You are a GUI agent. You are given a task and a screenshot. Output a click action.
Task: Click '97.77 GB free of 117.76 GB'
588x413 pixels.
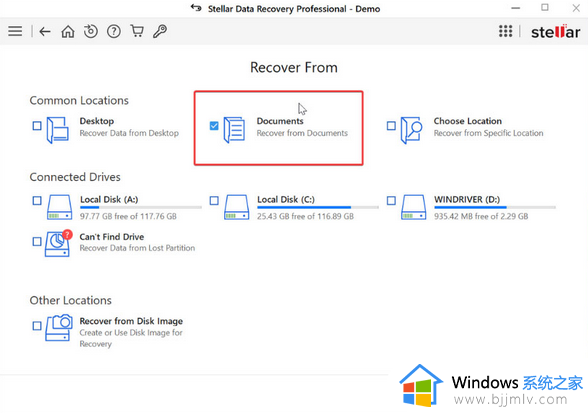128,216
